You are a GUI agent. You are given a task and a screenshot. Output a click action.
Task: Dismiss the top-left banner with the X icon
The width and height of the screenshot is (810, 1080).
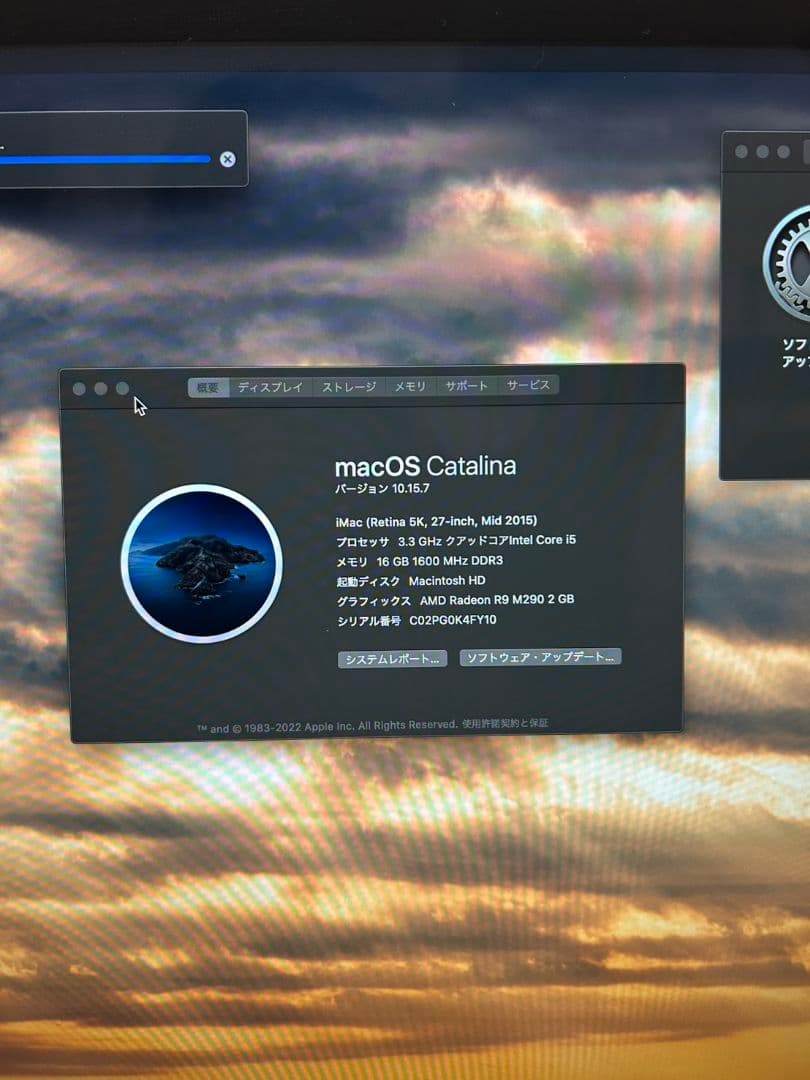pyautogui.click(x=228, y=157)
